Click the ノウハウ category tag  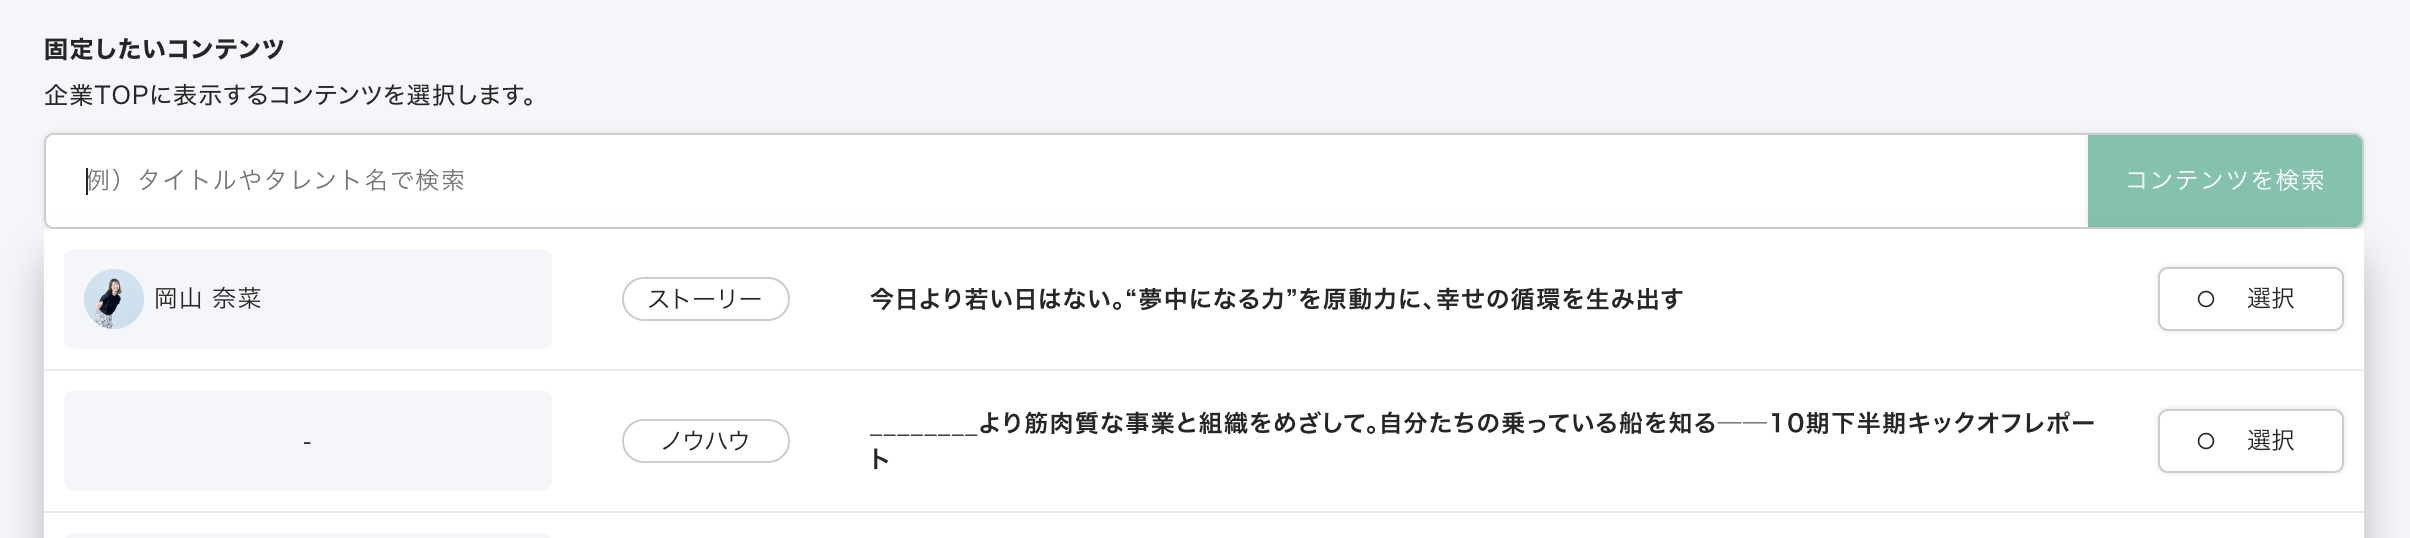pyautogui.click(x=705, y=441)
